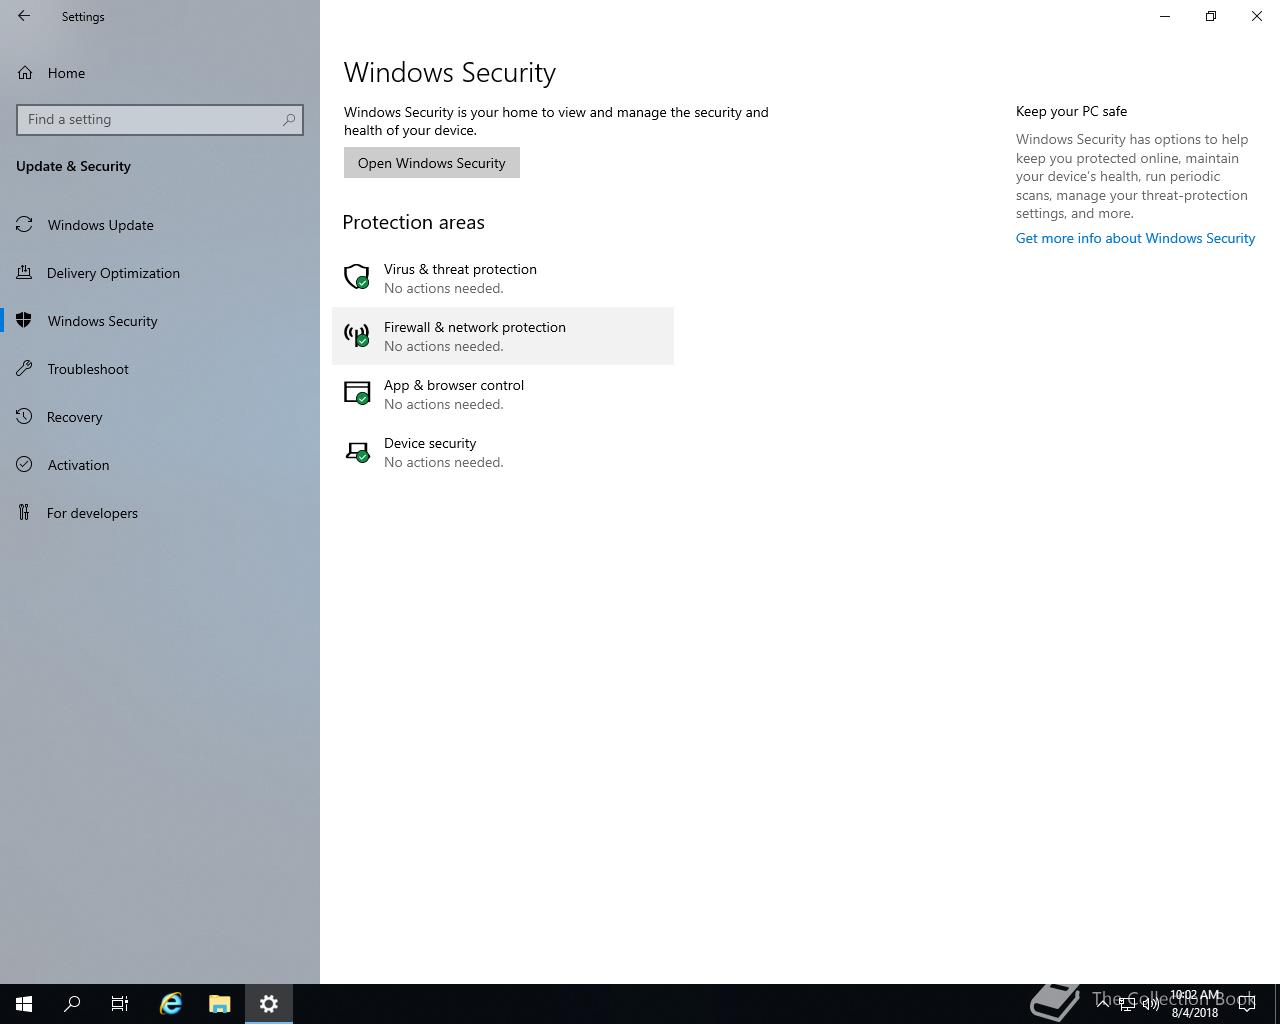The height and width of the screenshot is (1024, 1280).
Task: Open the Recovery settings page
Action: [x=160, y=417]
